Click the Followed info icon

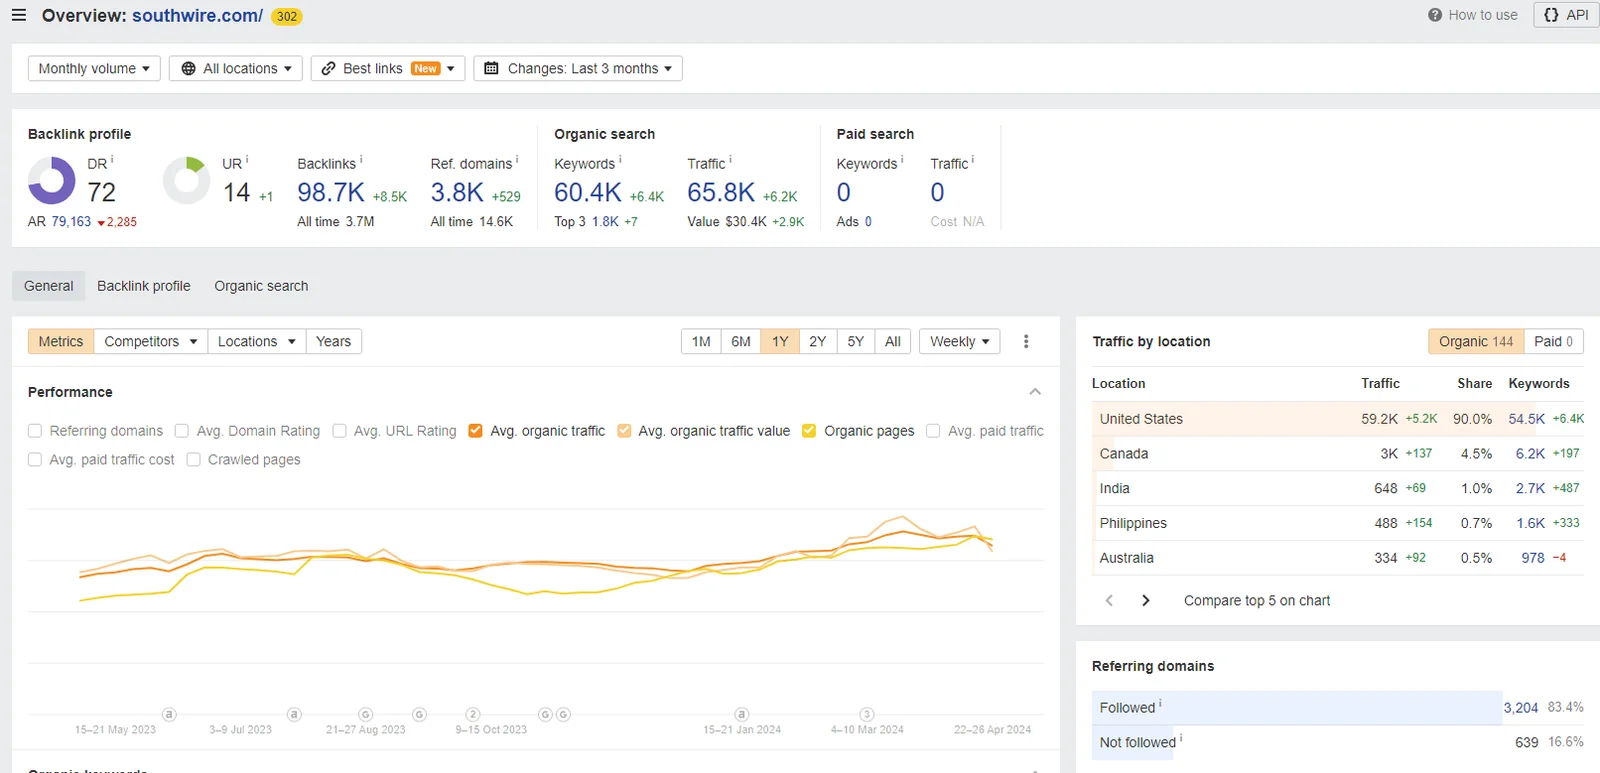1160,704
